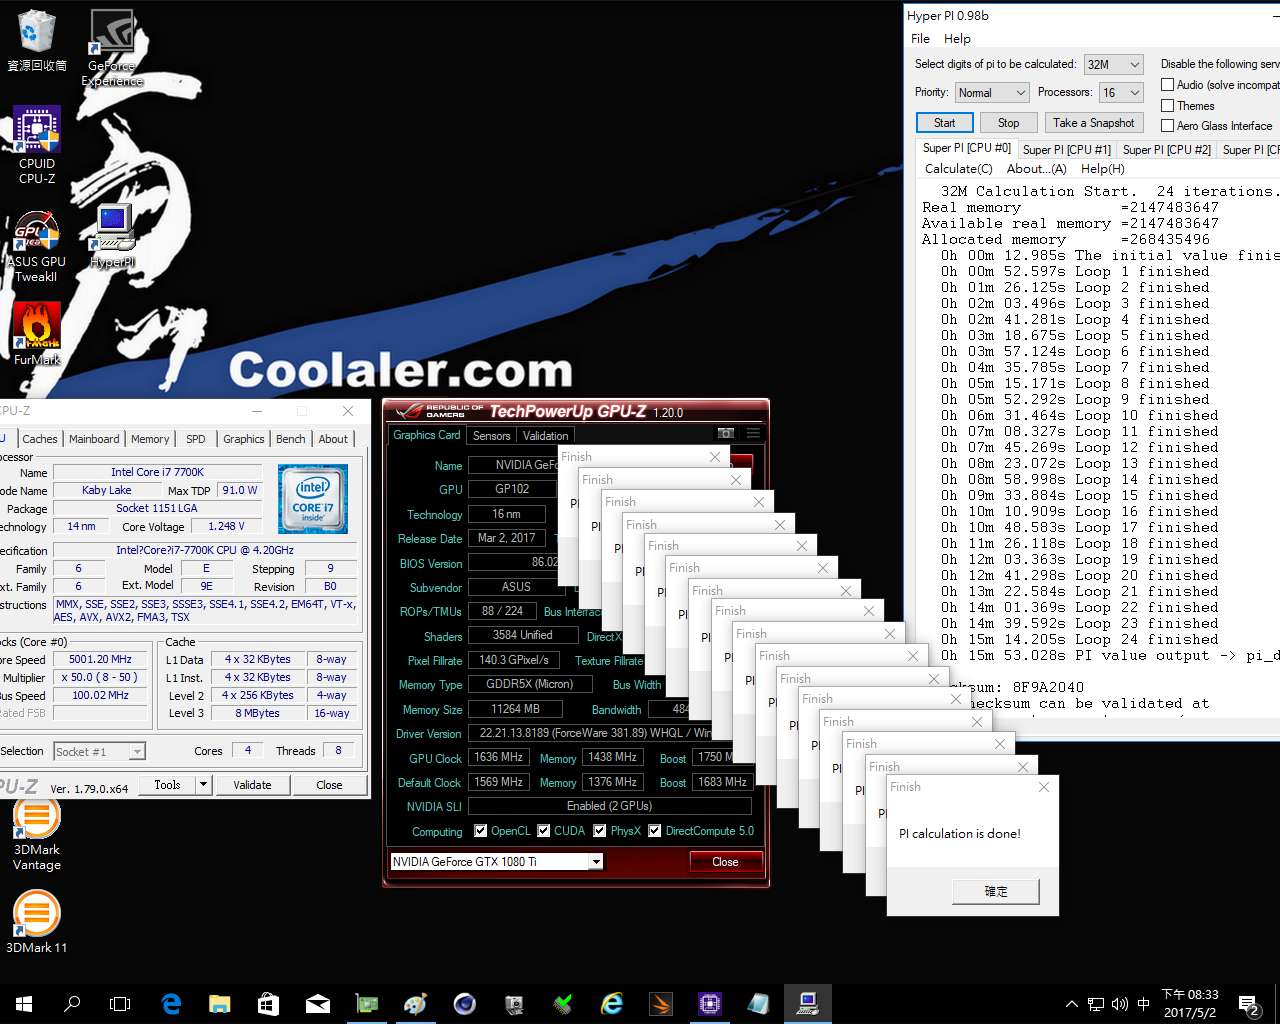Switch to GPU-Z via its taskbar icon
This screenshot has height=1024, width=1280.
click(x=367, y=1004)
